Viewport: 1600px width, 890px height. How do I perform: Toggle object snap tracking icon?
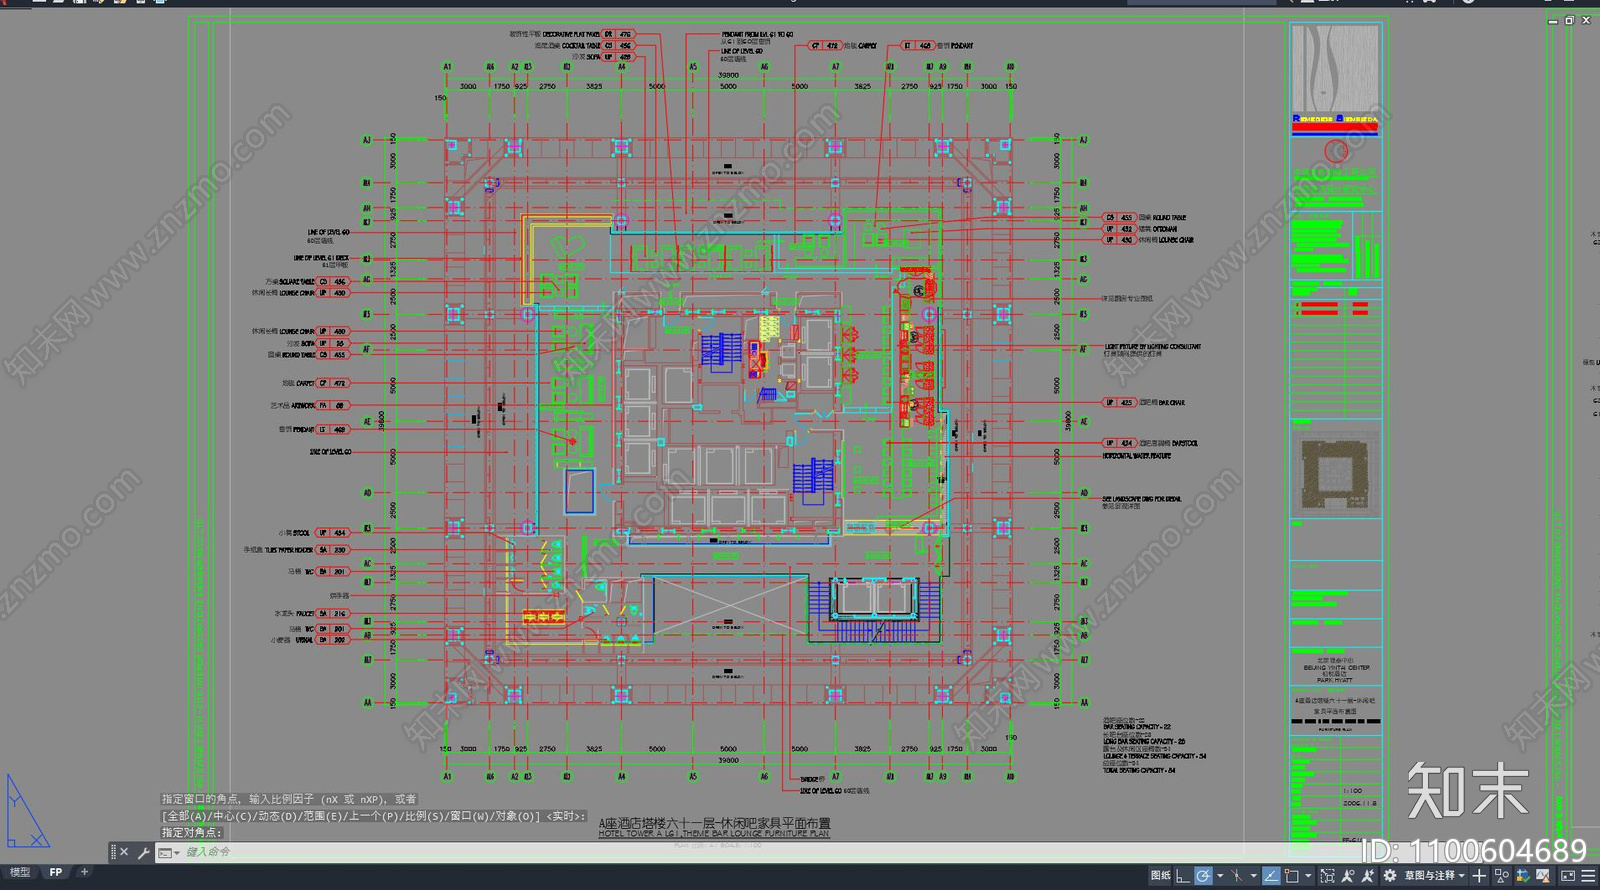(x=1237, y=876)
